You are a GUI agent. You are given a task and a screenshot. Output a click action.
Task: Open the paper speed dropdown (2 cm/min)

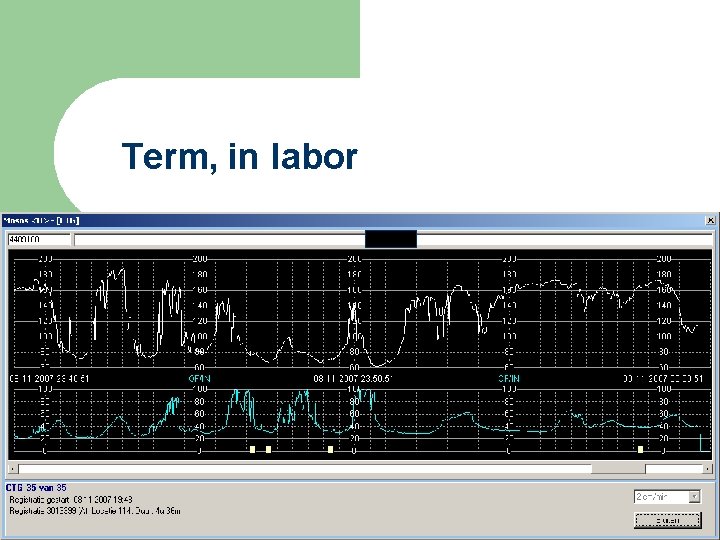click(x=695, y=497)
